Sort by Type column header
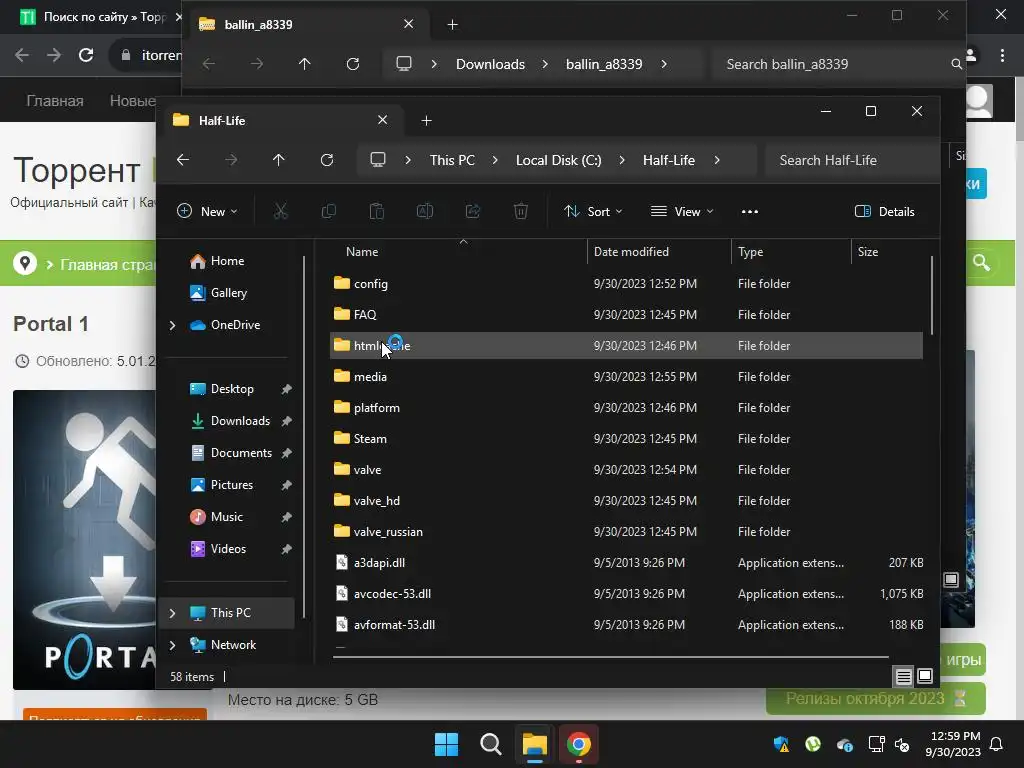The image size is (1024, 768). tap(792, 252)
